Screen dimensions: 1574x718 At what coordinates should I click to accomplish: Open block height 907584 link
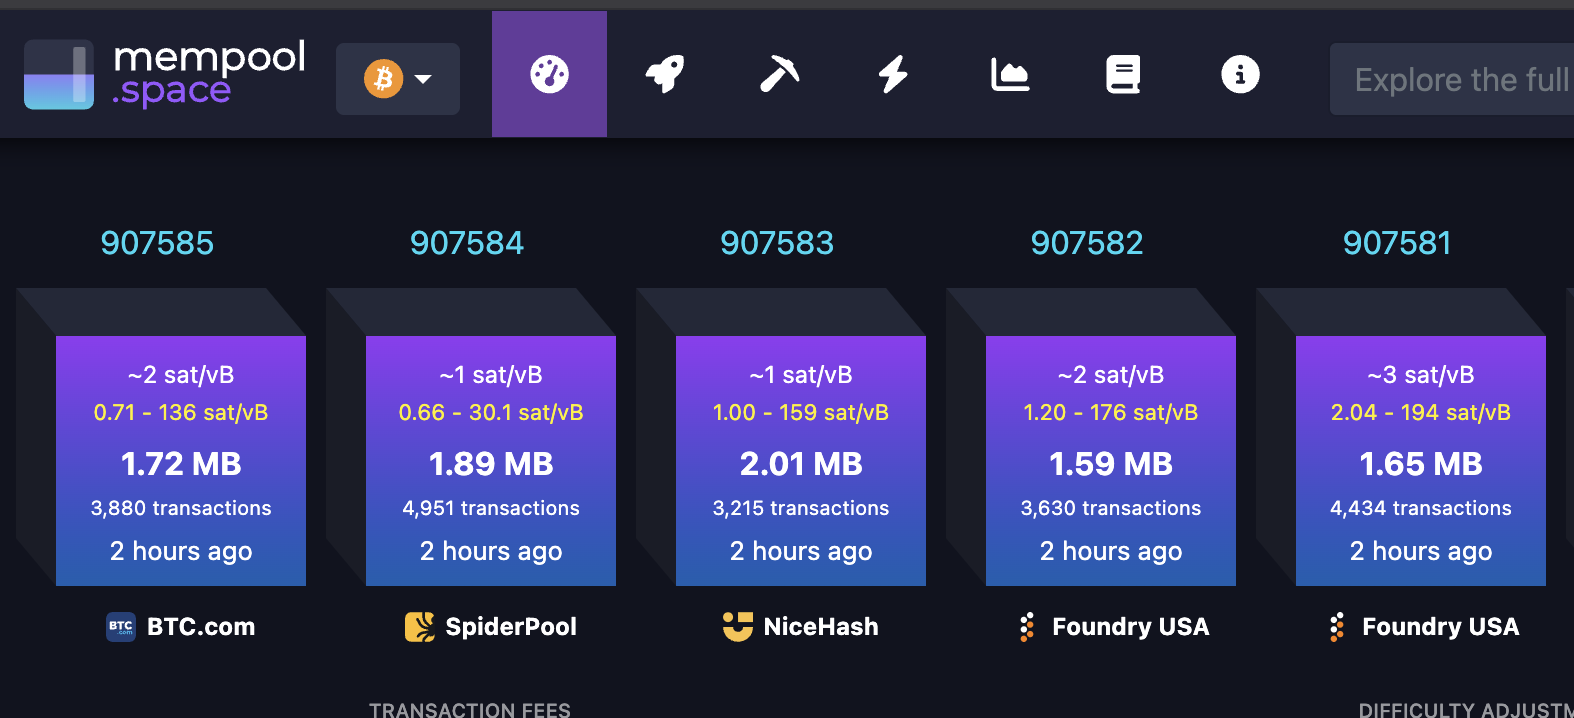click(x=467, y=243)
